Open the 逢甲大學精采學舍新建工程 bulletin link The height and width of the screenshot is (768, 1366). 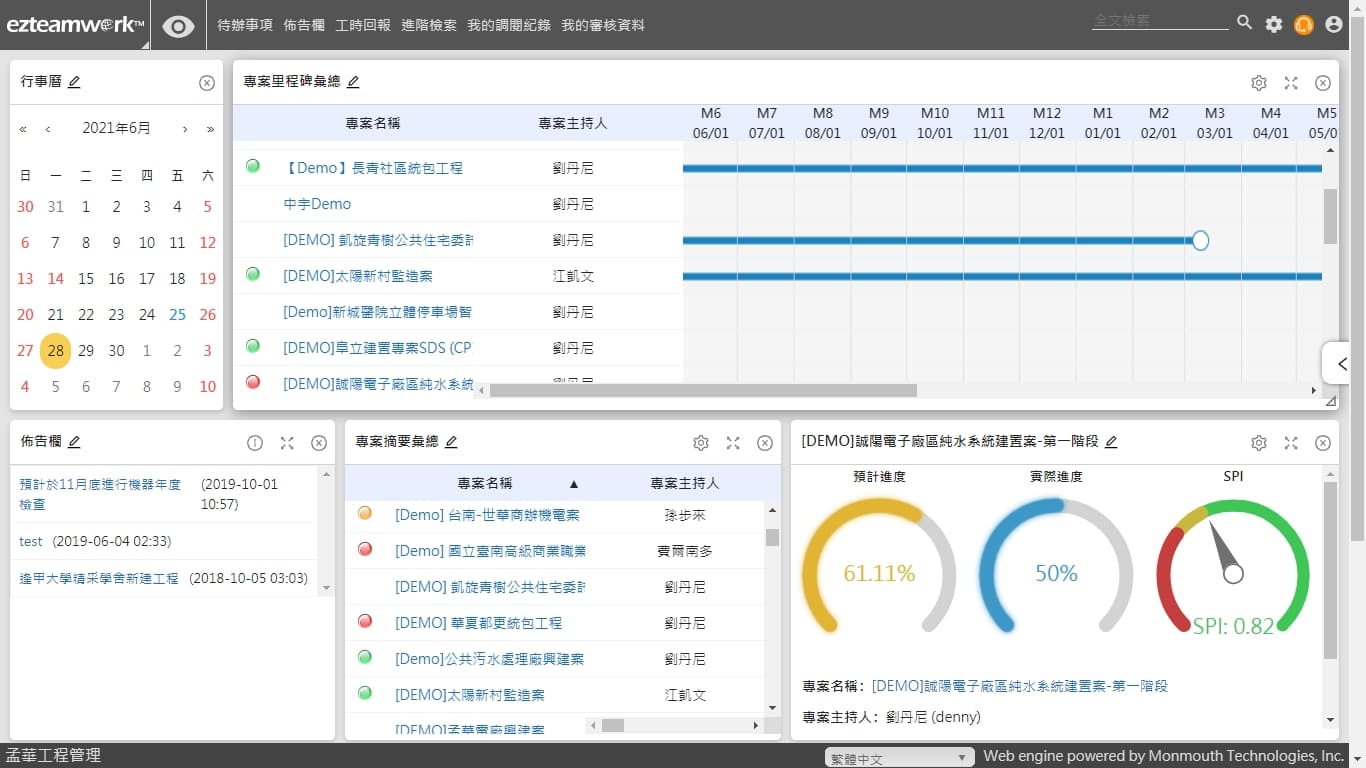tap(99, 578)
